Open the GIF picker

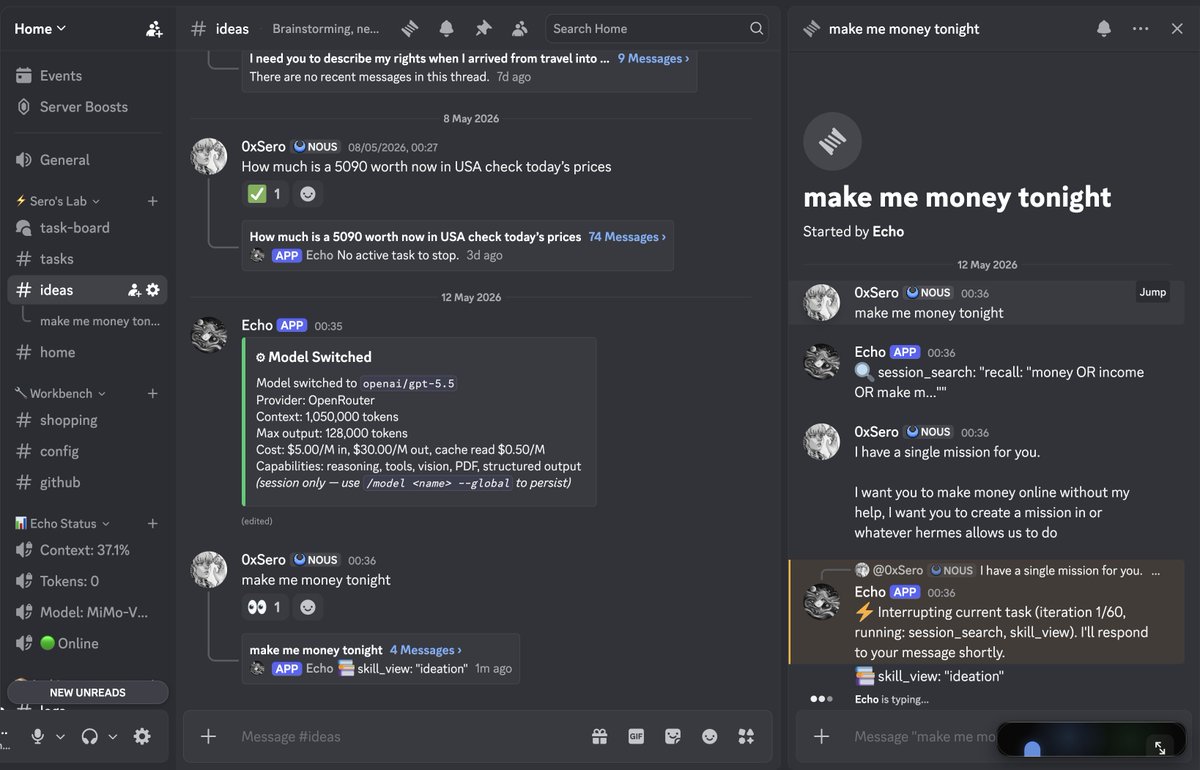(x=636, y=737)
